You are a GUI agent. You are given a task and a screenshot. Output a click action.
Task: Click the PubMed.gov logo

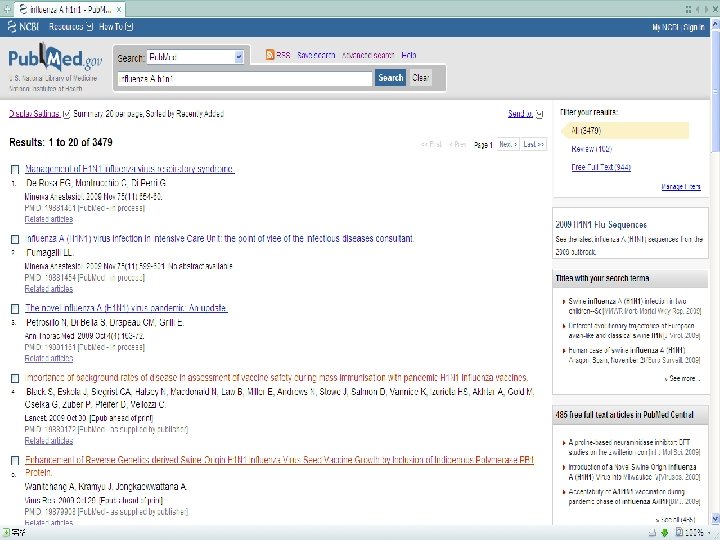pyautogui.click(x=55, y=58)
